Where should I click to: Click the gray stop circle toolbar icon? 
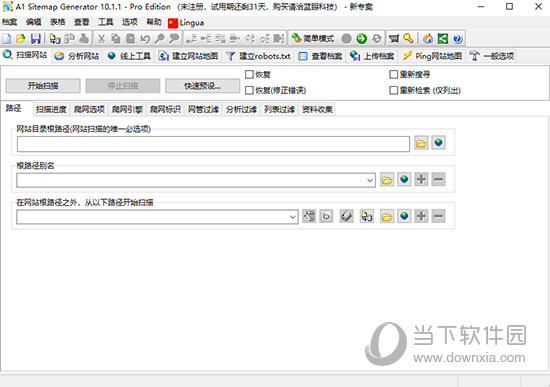coord(346,38)
